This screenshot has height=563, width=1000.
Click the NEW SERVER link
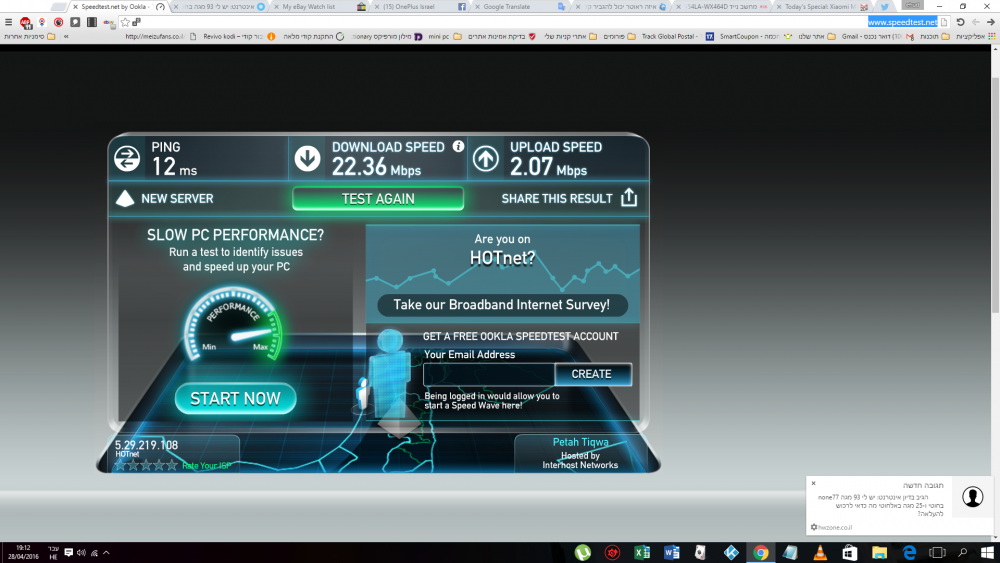[x=177, y=198]
